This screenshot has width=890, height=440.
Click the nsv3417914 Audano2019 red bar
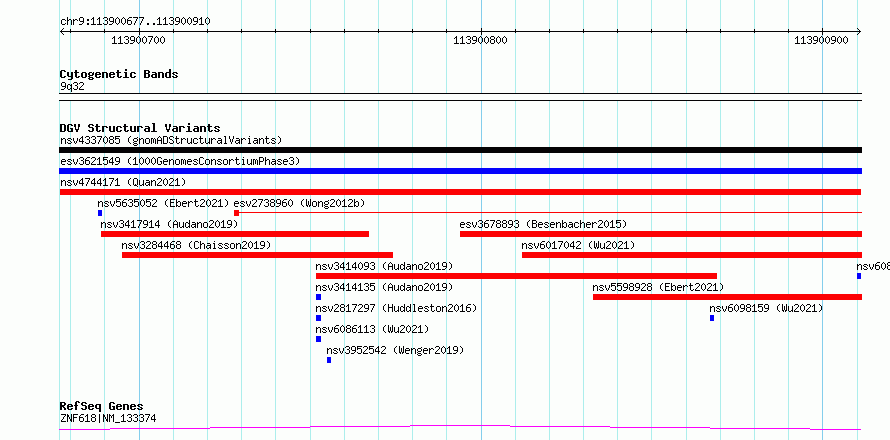tap(235, 234)
